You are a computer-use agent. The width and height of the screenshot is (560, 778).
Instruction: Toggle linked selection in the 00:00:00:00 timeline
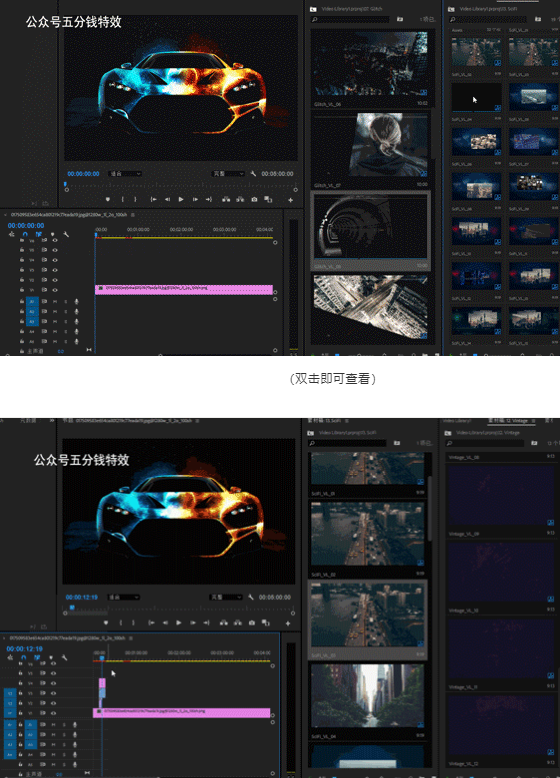point(39,234)
